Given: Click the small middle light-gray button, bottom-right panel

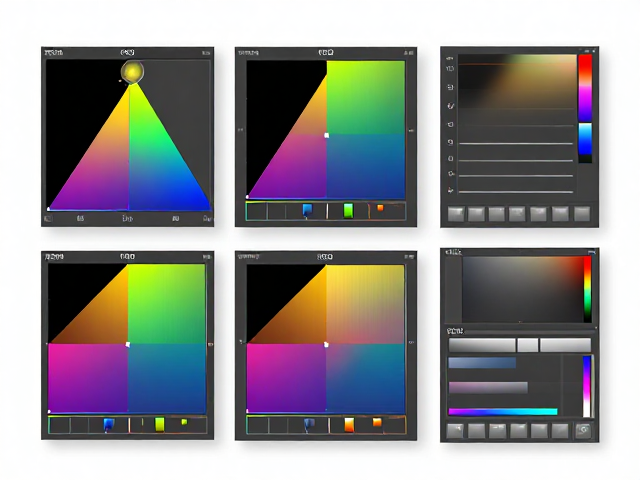Looking at the screenshot, I should pyautogui.click(x=527, y=345).
